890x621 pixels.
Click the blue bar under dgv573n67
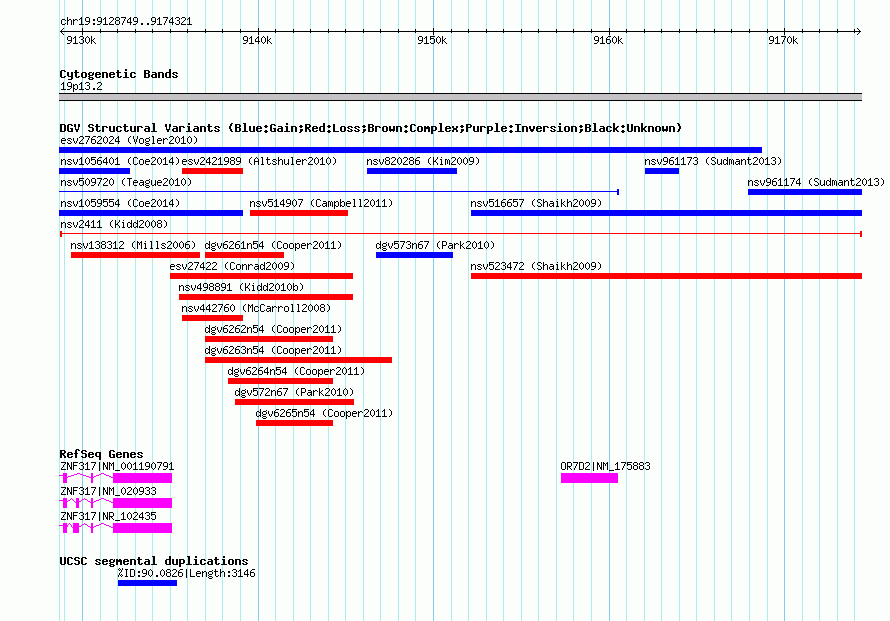[x=414, y=255]
